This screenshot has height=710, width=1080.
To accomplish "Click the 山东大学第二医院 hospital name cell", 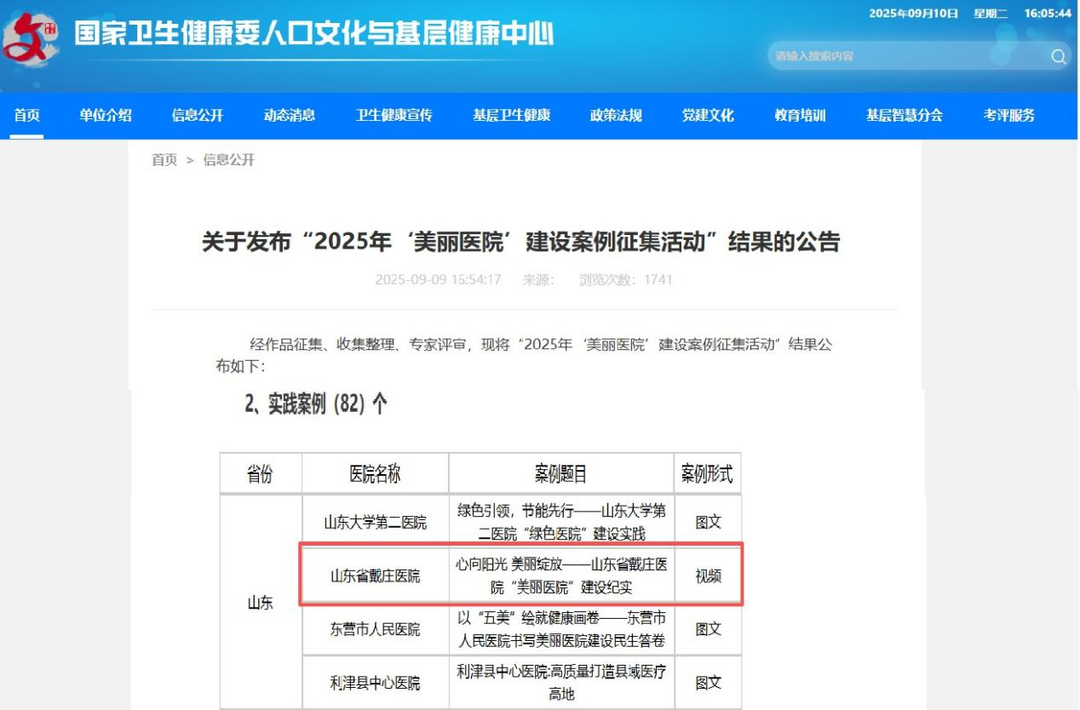I will (x=375, y=522).
